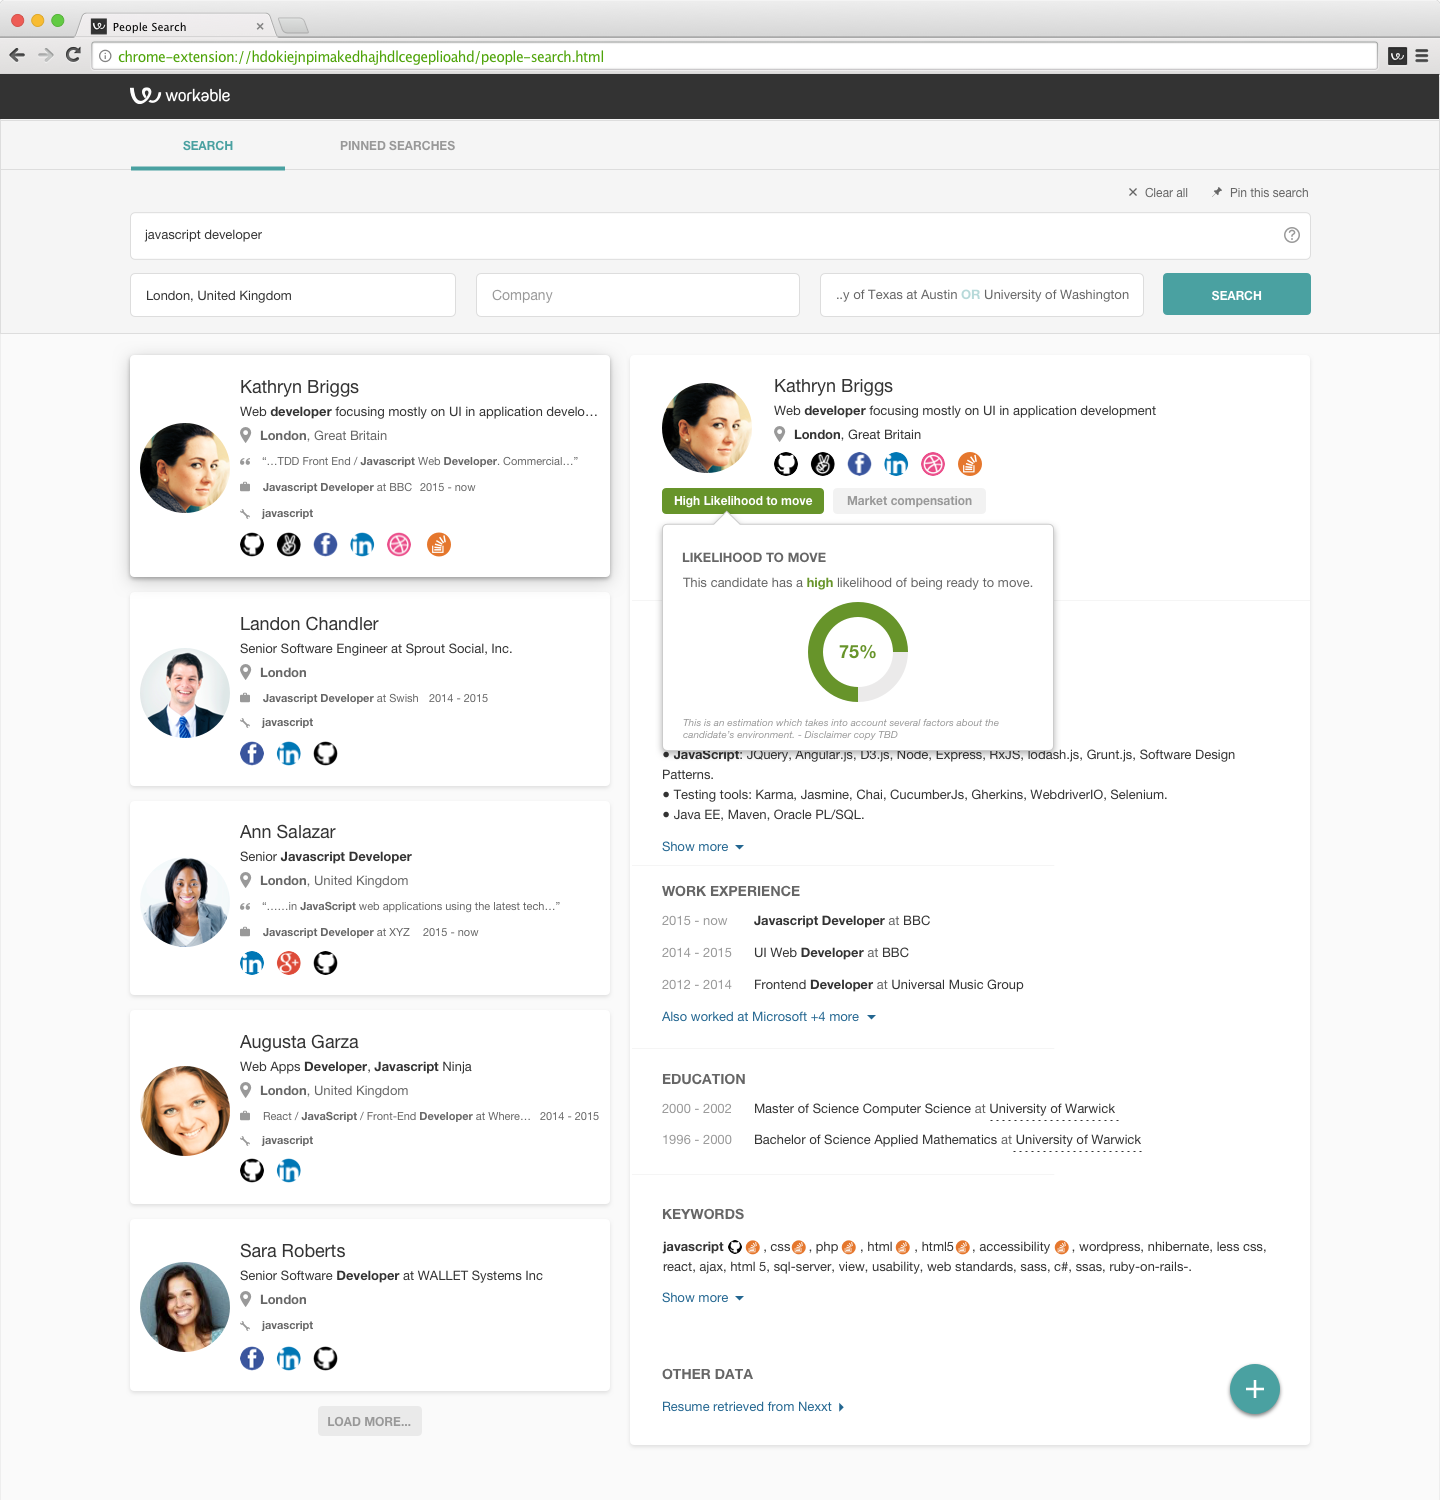Expand Show more under the skills summary
Viewport: 1440px width, 1500px height.
(x=702, y=847)
